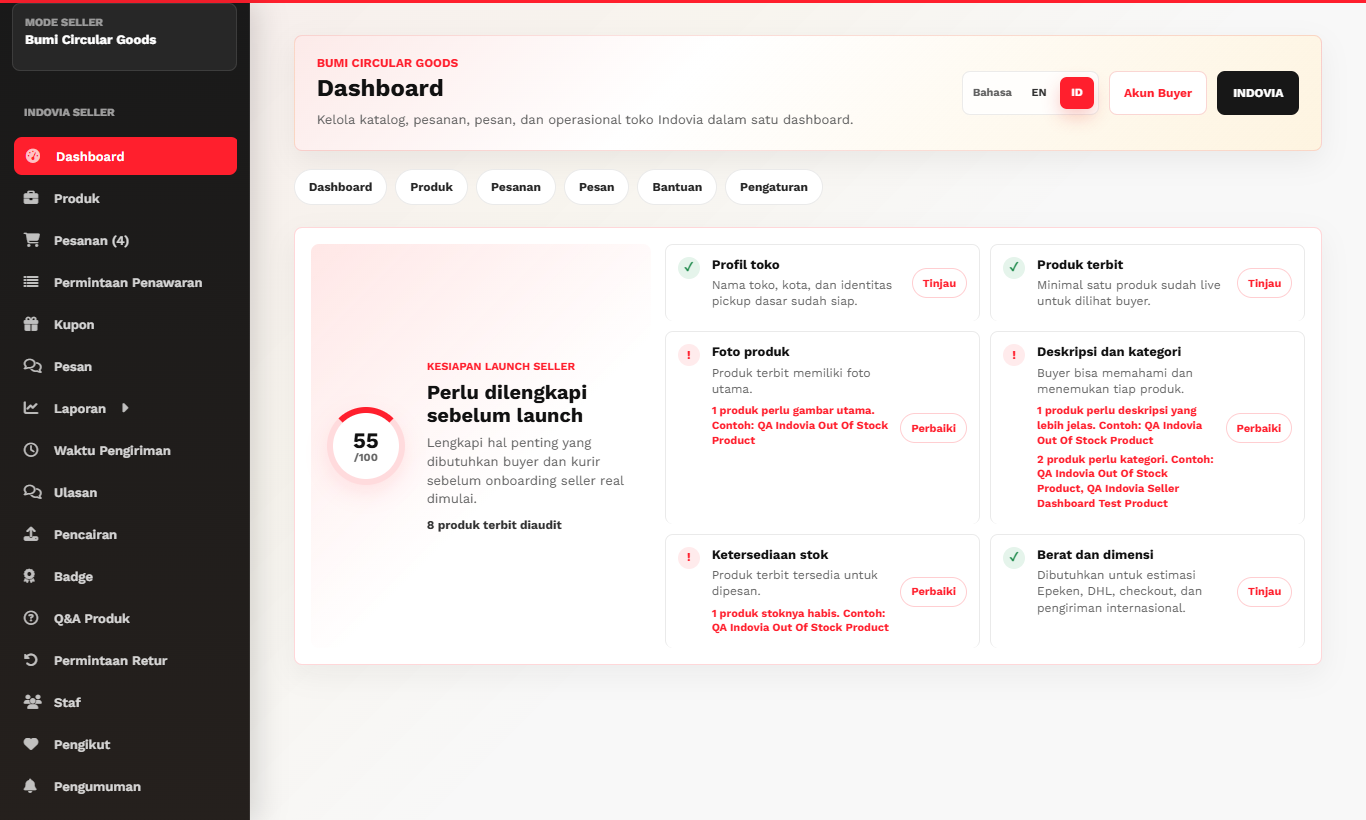Go to the Pesanan pill tab
Image resolution: width=1366 pixels, height=820 pixels.
(516, 187)
